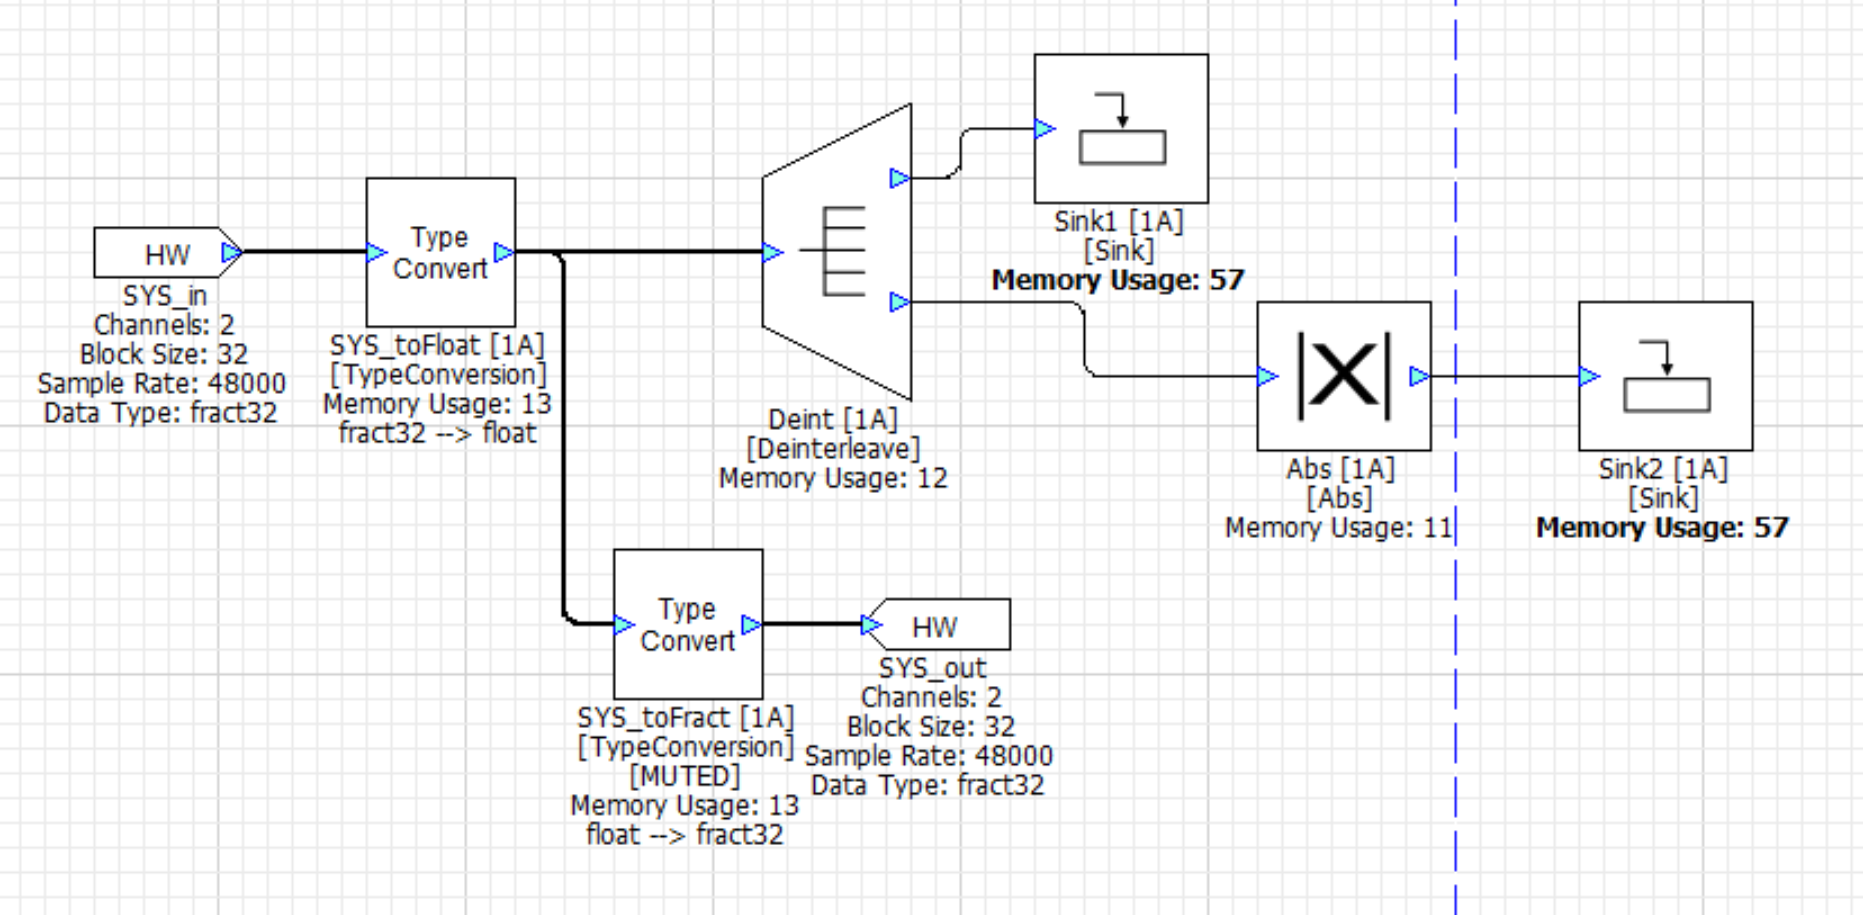
Task: Click the lower output pin of Deint
Action: click(x=899, y=302)
